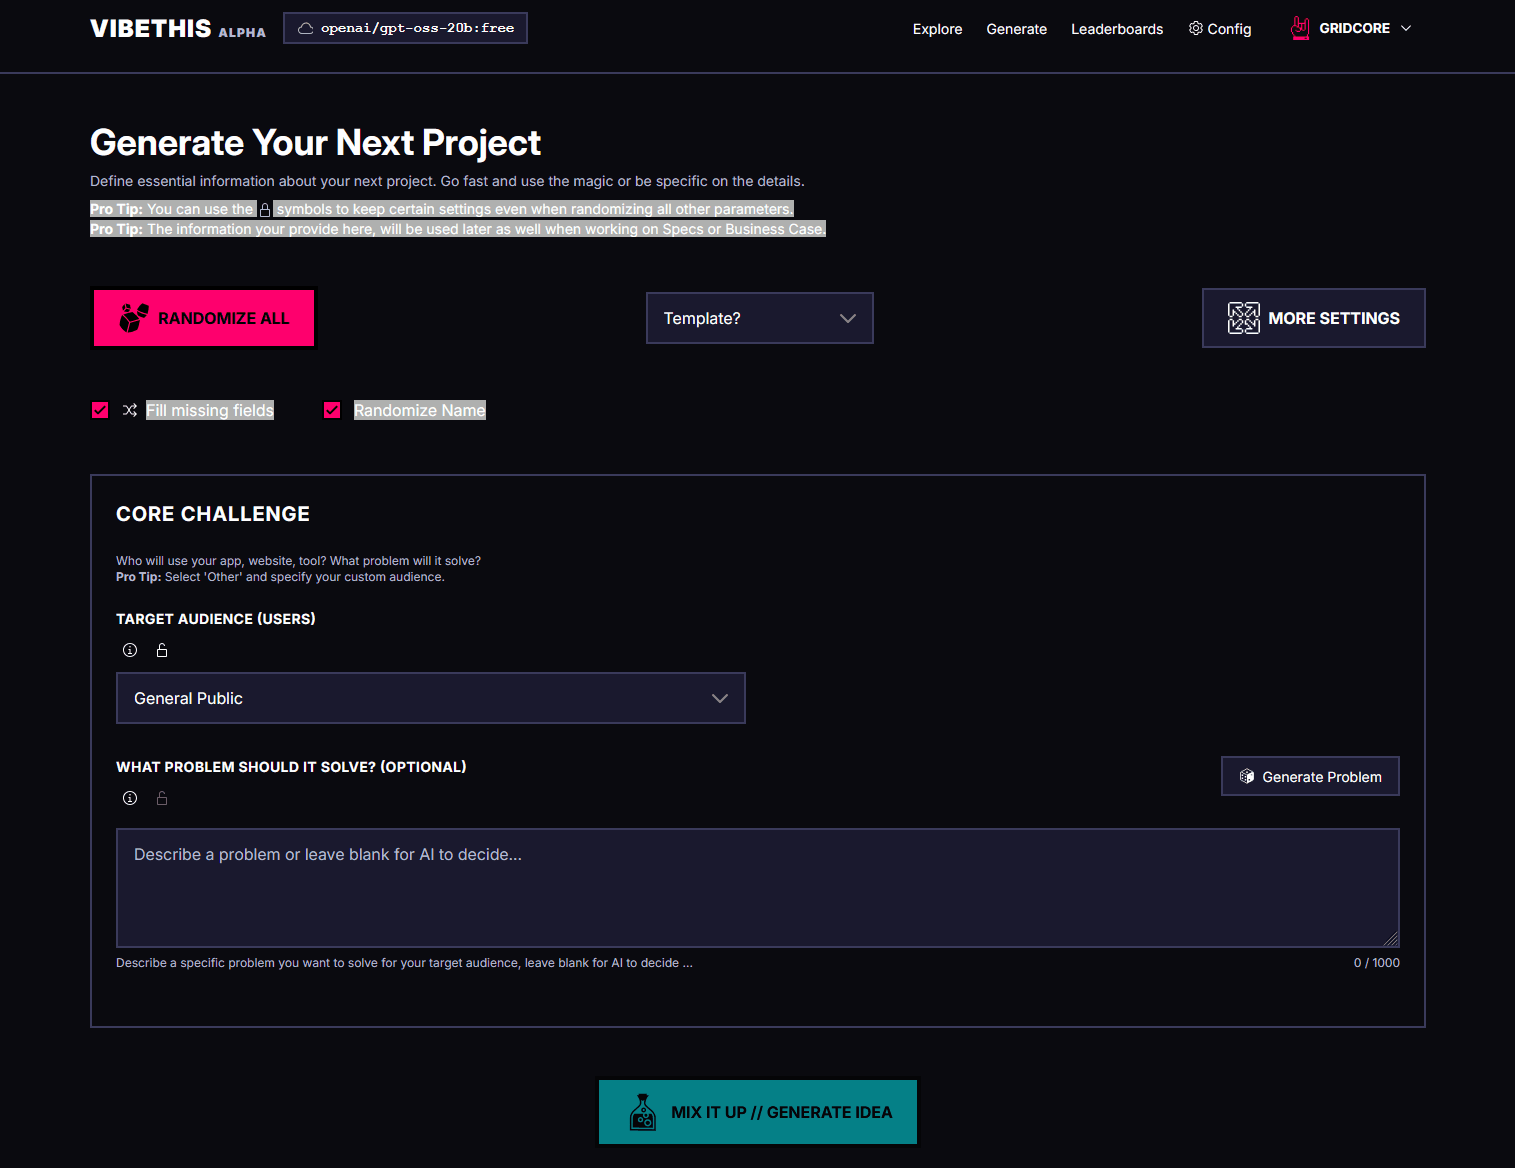The image size is (1515, 1168).
Task: Uncheck the Randomize Name checkbox
Action: tap(332, 410)
